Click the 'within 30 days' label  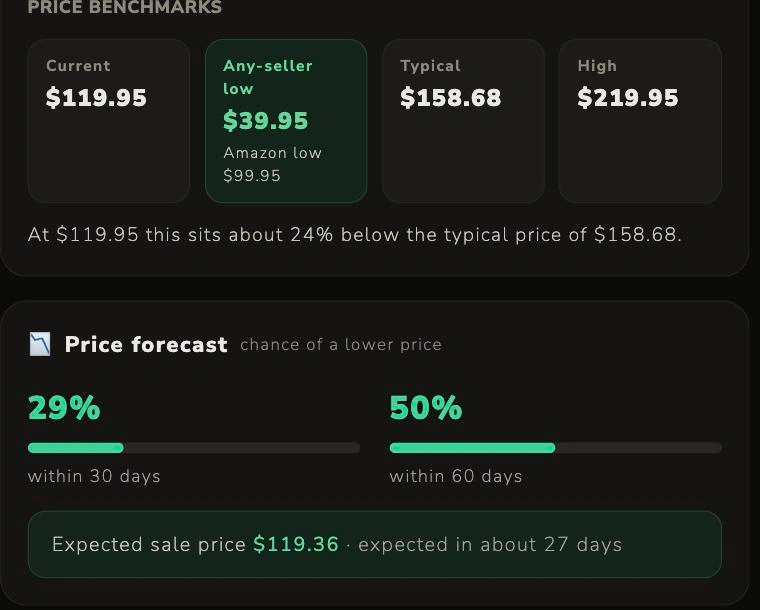94,476
